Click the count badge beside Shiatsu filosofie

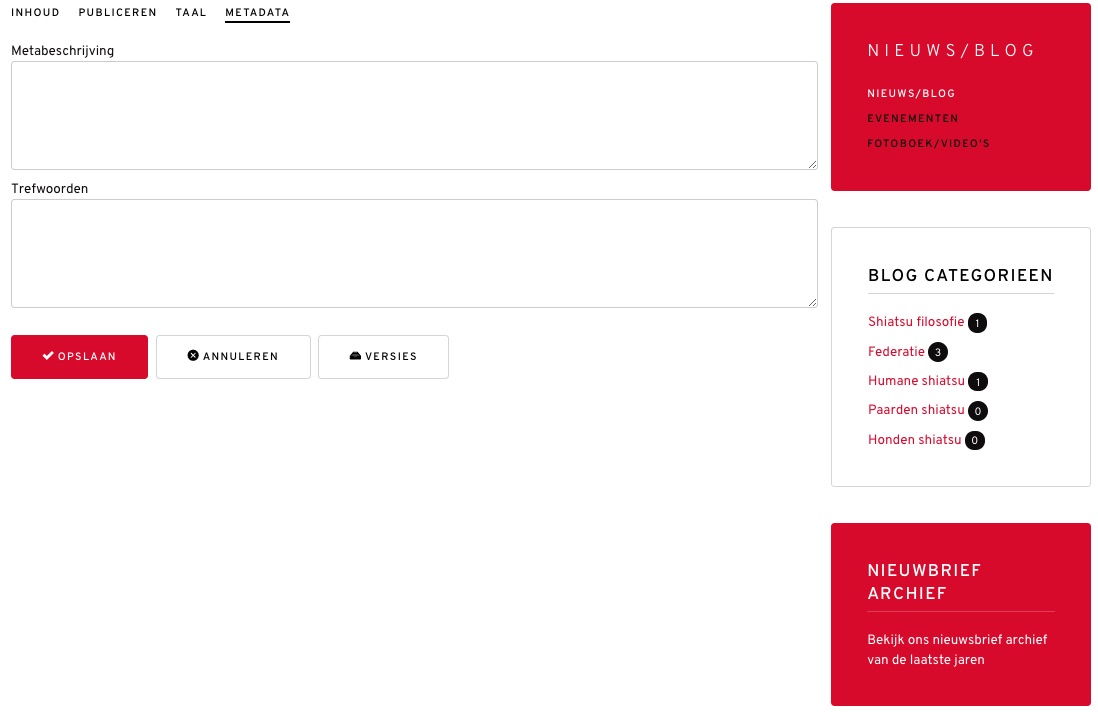click(977, 323)
